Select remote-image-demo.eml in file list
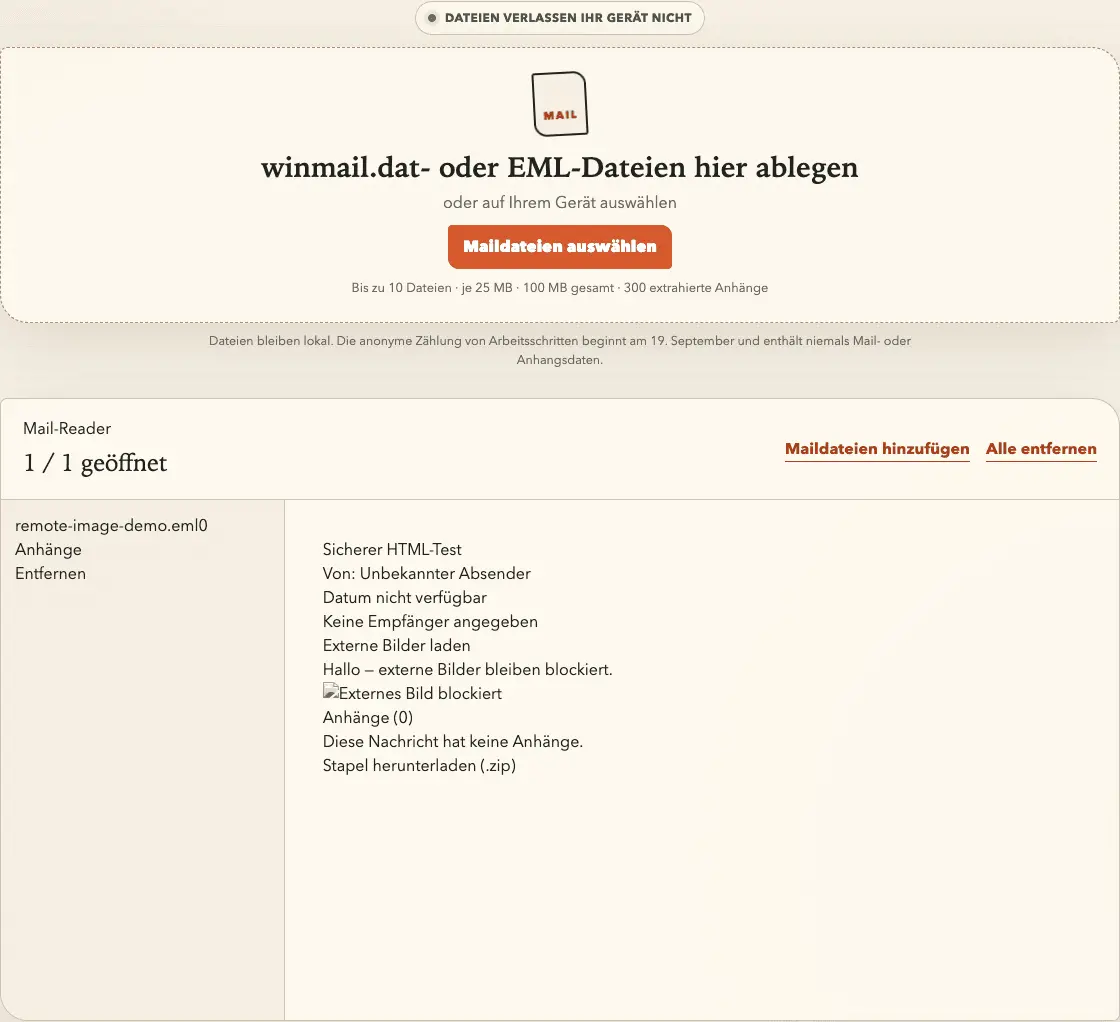The width and height of the screenshot is (1120, 1022). click(x=106, y=526)
